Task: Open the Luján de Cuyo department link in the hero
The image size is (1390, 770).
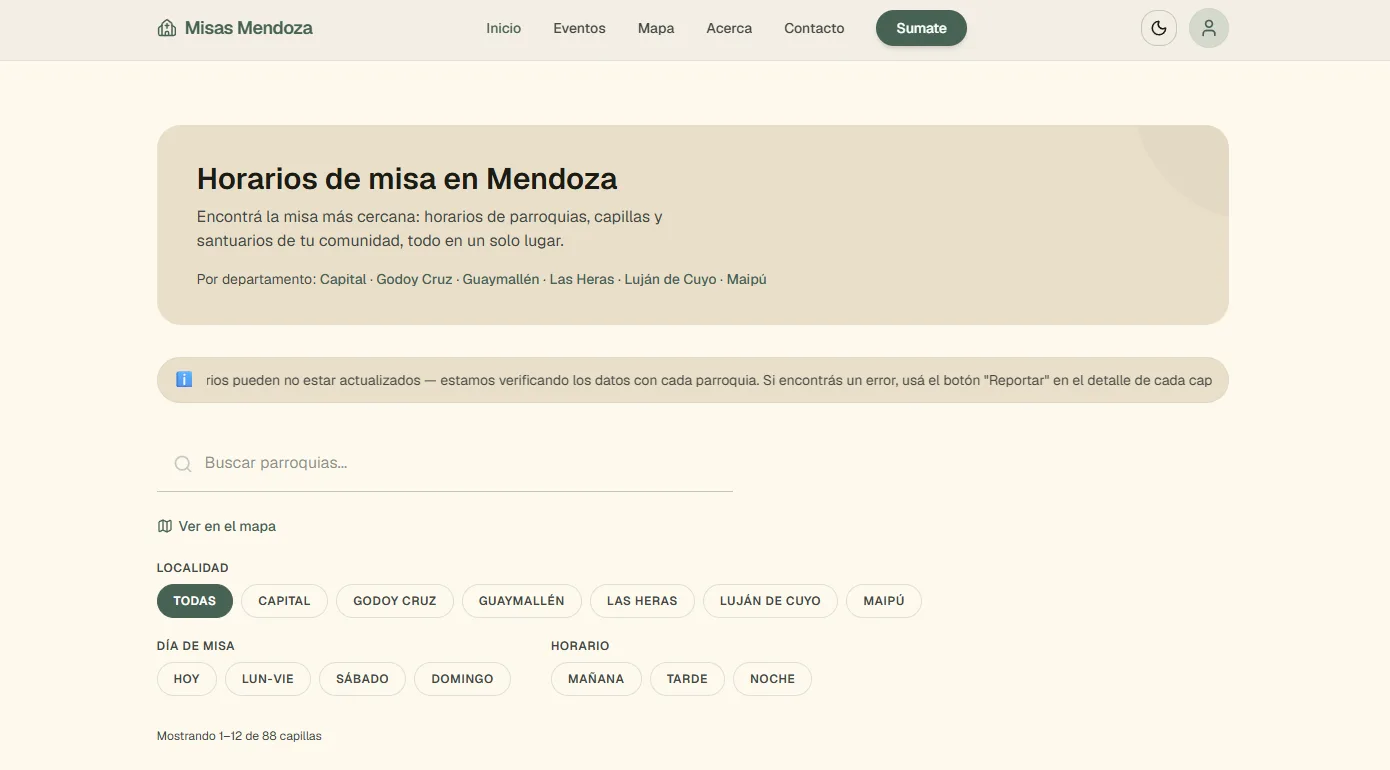Action: [670, 279]
